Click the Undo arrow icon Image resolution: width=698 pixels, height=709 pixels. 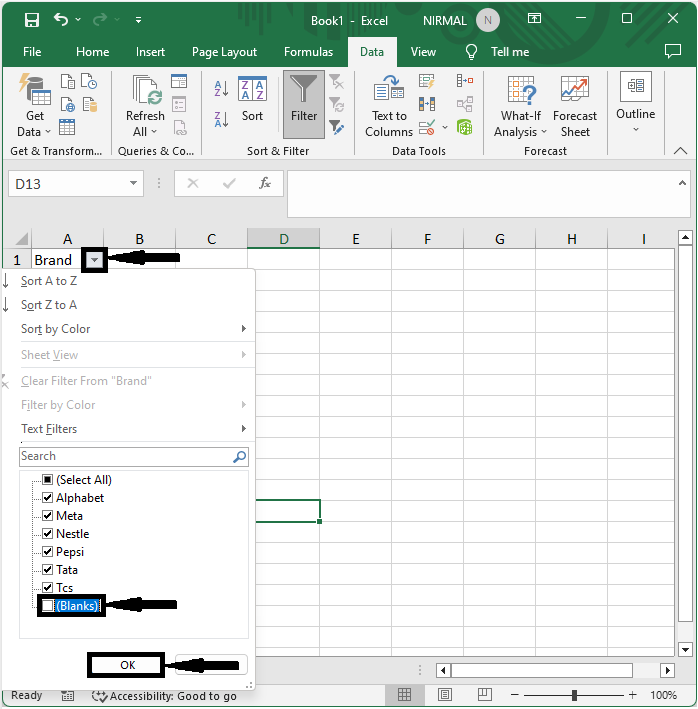tap(61, 19)
